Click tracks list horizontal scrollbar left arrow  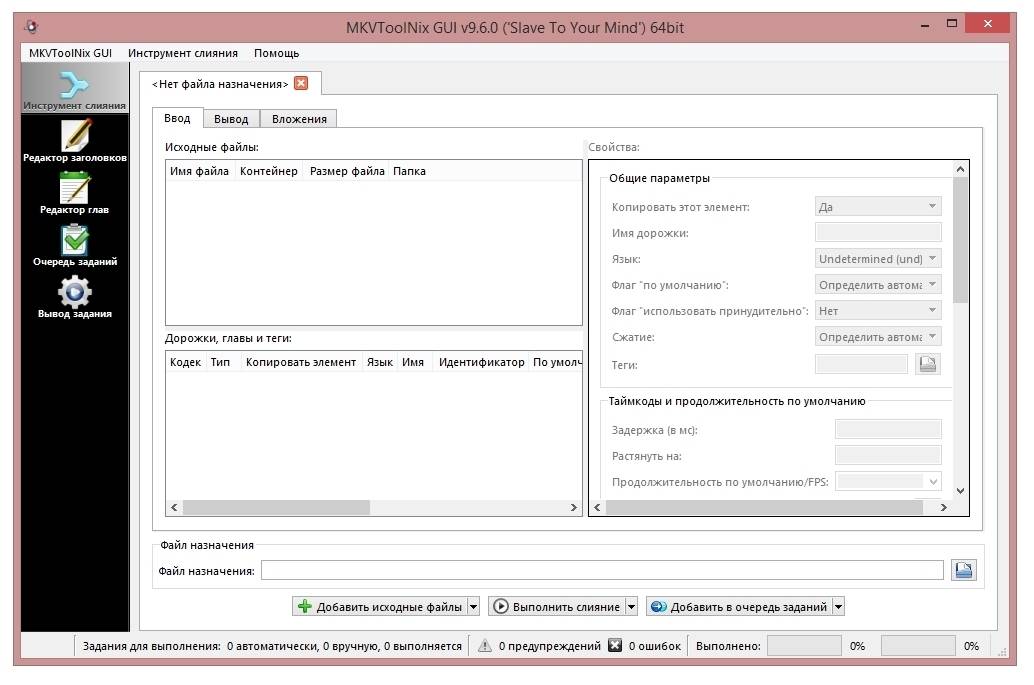pyautogui.click(x=174, y=507)
